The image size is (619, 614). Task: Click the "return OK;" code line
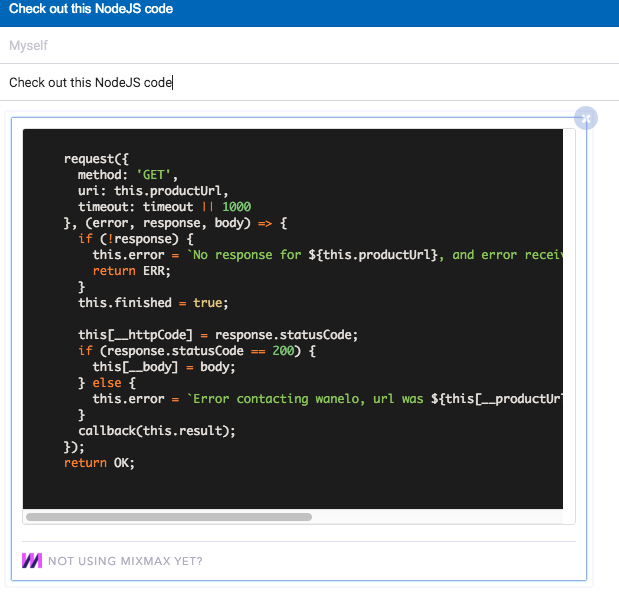tap(98, 463)
